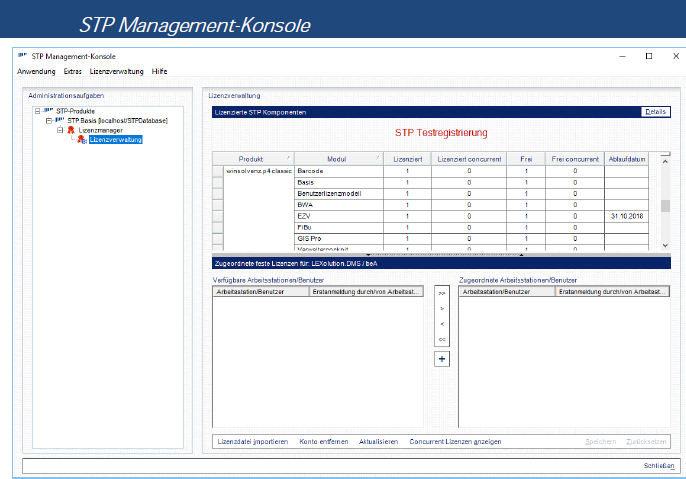Select the Lizenzmanager tree item
The height and width of the screenshot is (479, 686).
point(101,130)
